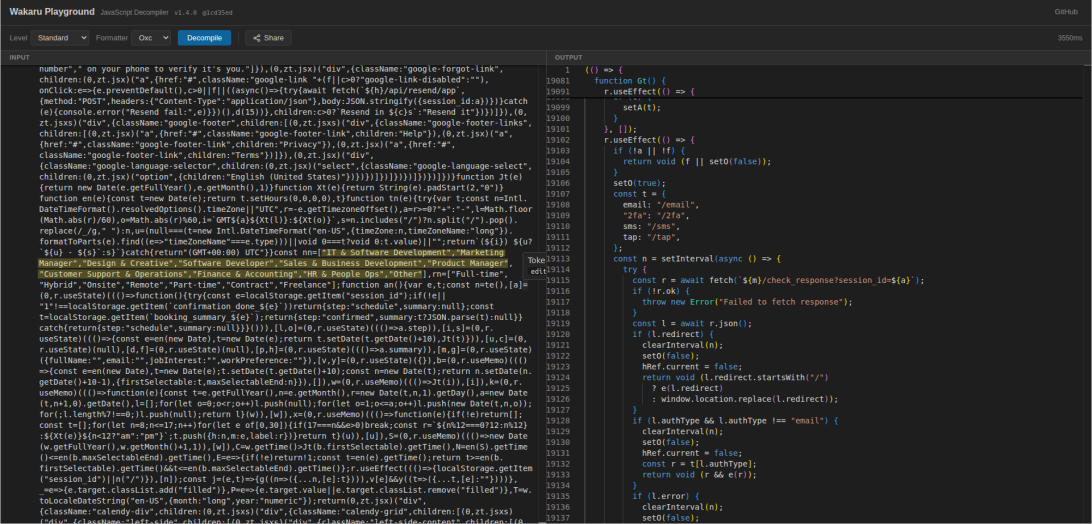Viewport: 1092px width, 524px height.
Task: Click the 'if (l.redirect) {' line
Action: coord(671,334)
